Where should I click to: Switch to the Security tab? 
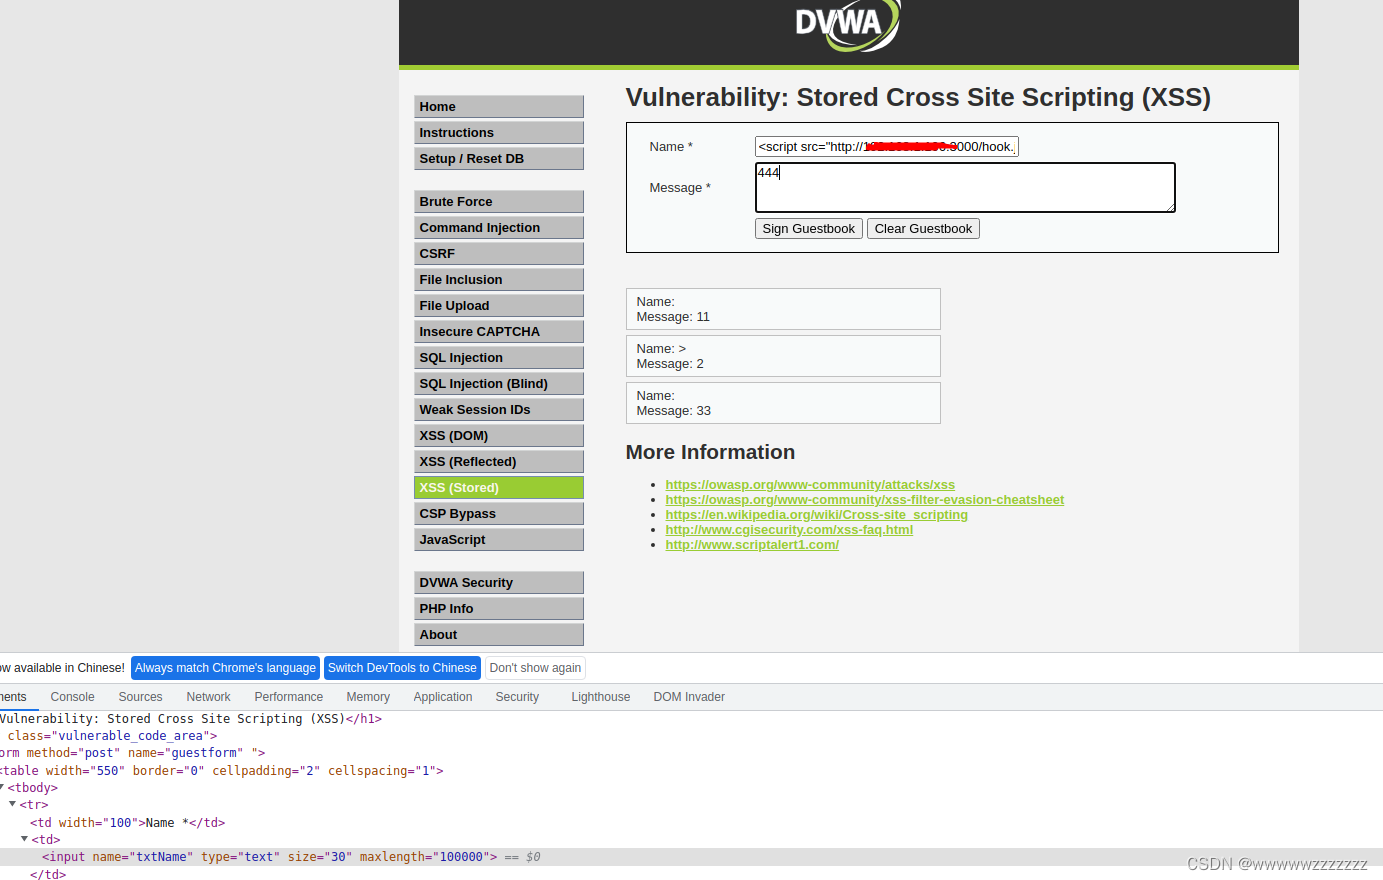click(x=517, y=697)
